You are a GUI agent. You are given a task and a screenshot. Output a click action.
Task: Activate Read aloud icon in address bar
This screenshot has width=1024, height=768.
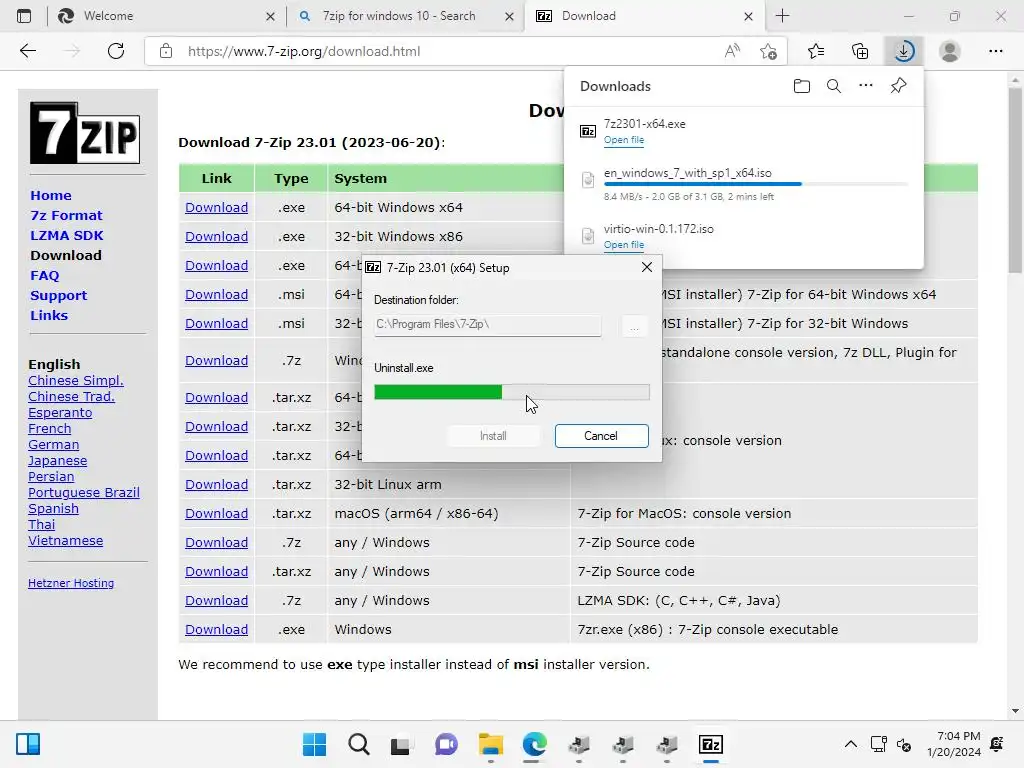(x=732, y=51)
